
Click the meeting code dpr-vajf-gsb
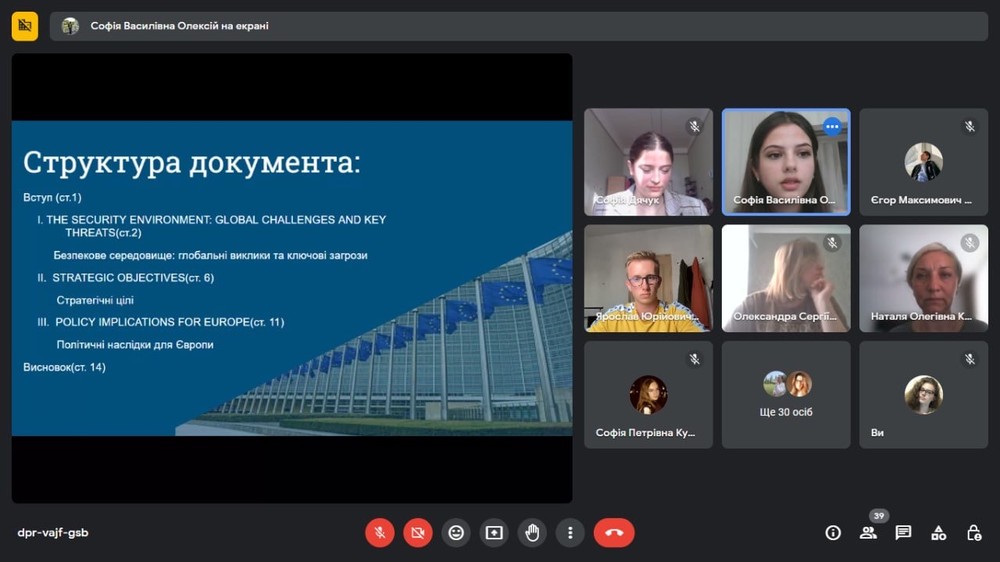(53, 533)
